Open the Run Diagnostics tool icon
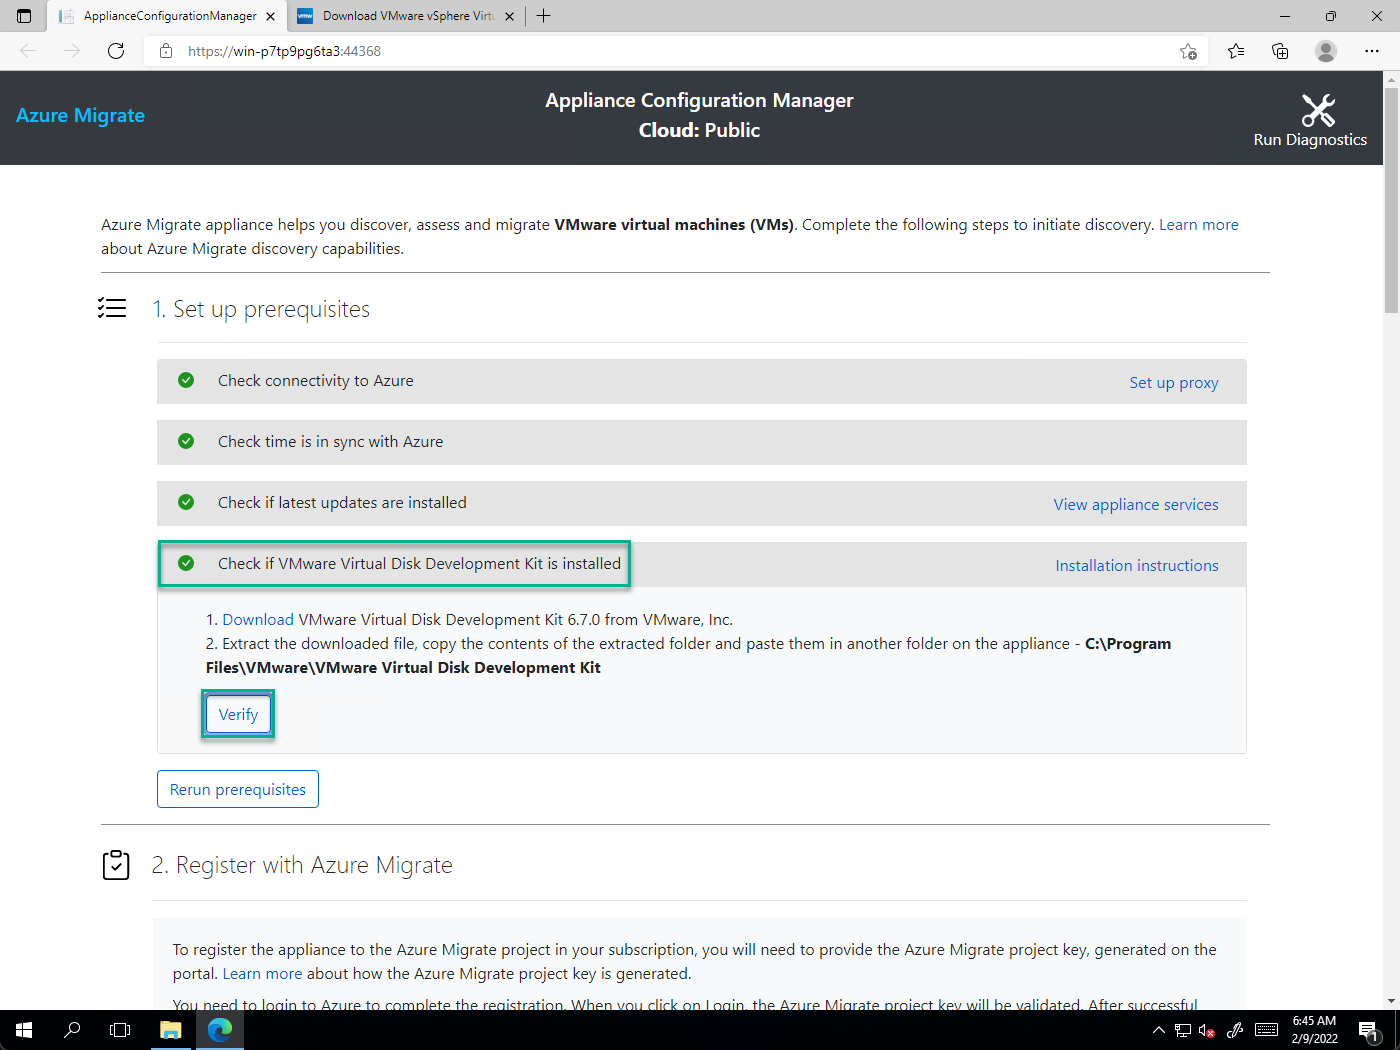The height and width of the screenshot is (1050, 1400). pyautogui.click(x=1318, y=110)
